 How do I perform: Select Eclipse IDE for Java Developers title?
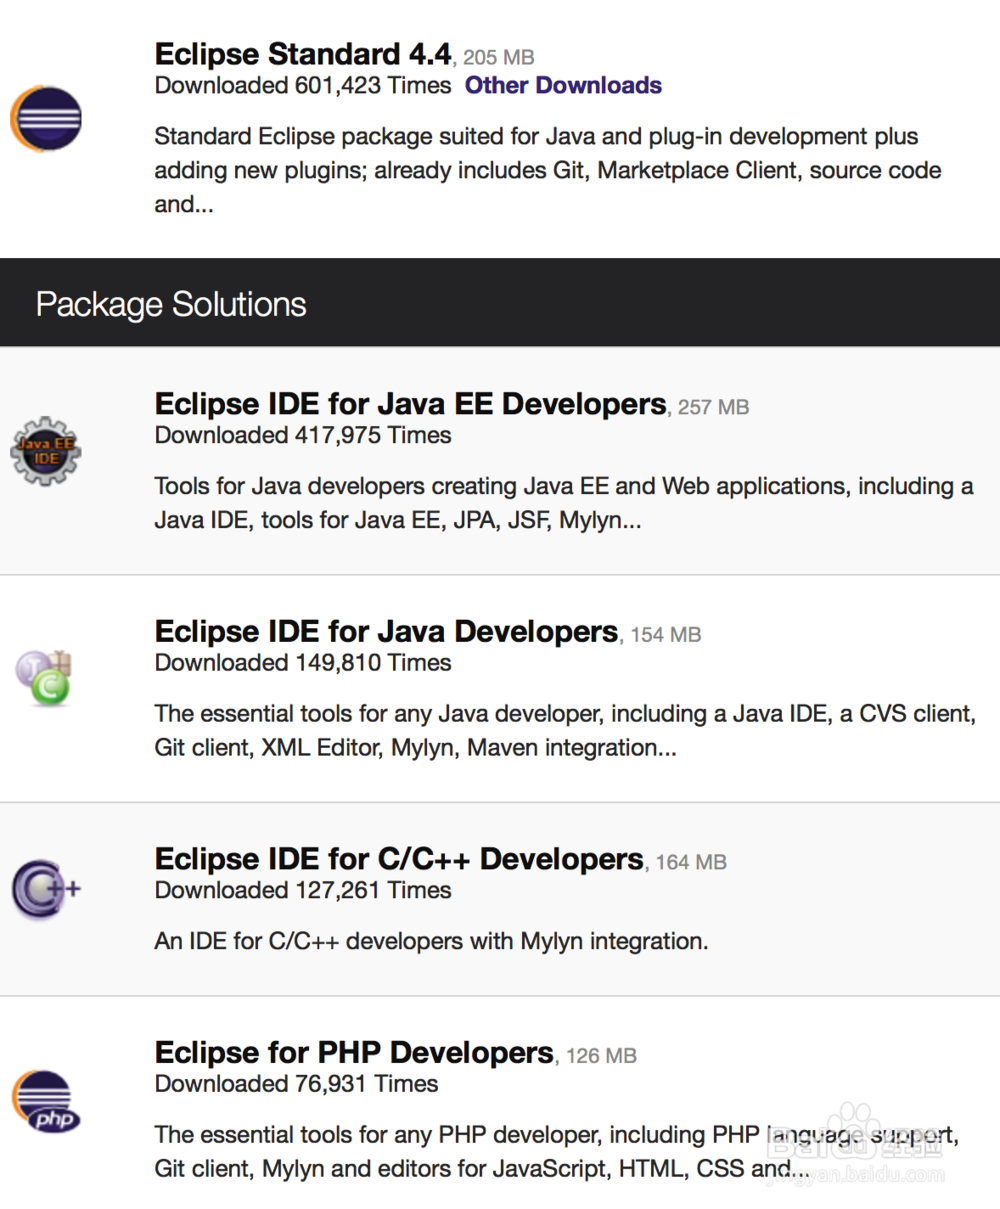tap(385, 632)
